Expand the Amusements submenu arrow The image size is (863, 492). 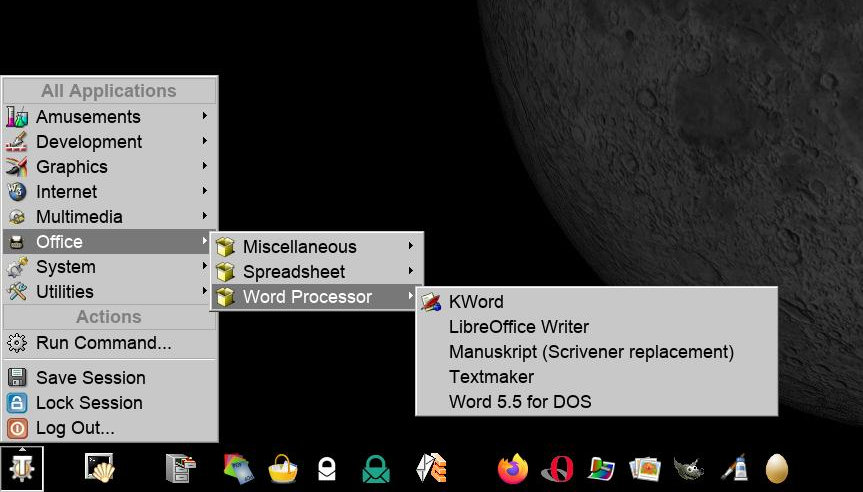205,116
